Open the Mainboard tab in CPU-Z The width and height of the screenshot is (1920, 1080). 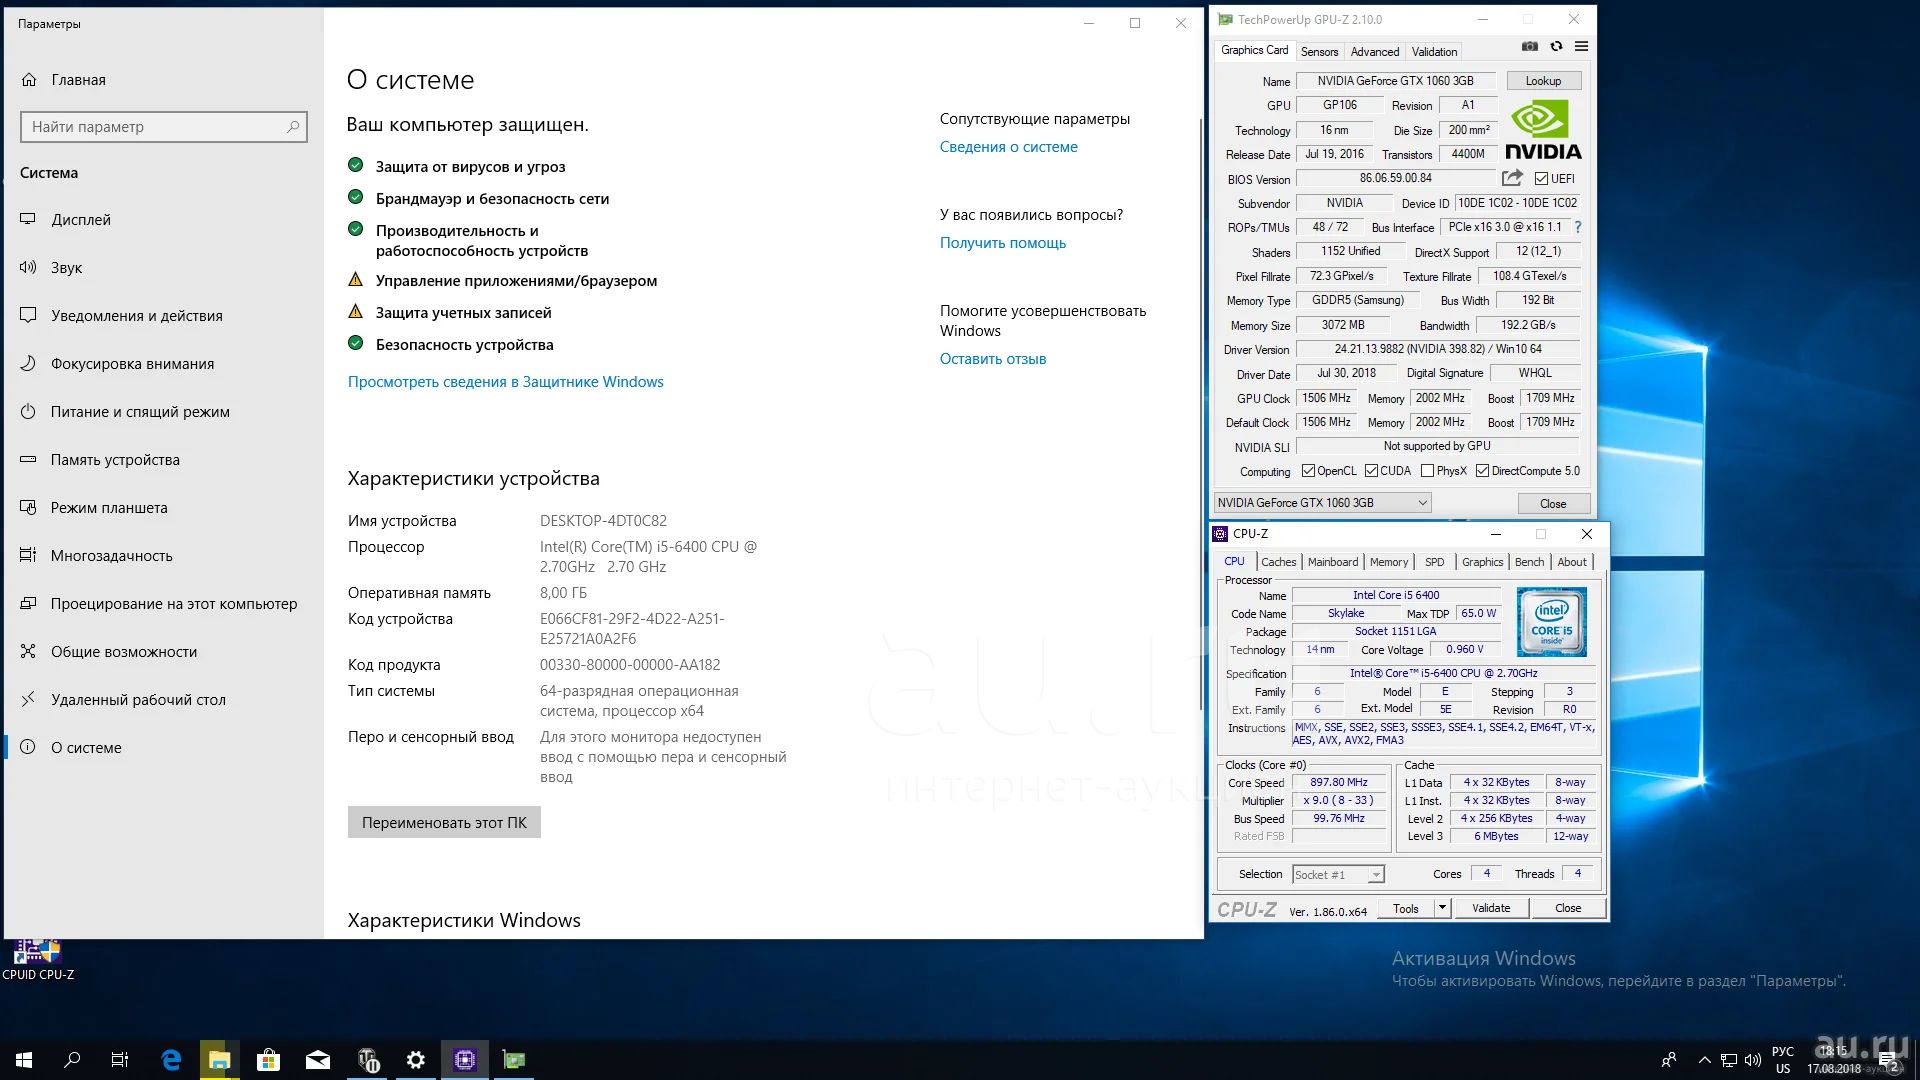click(1333, 562)
